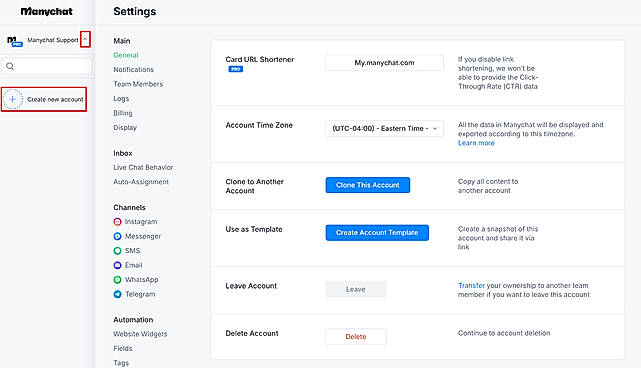Click the Telegram channel icon

[117, 294]
